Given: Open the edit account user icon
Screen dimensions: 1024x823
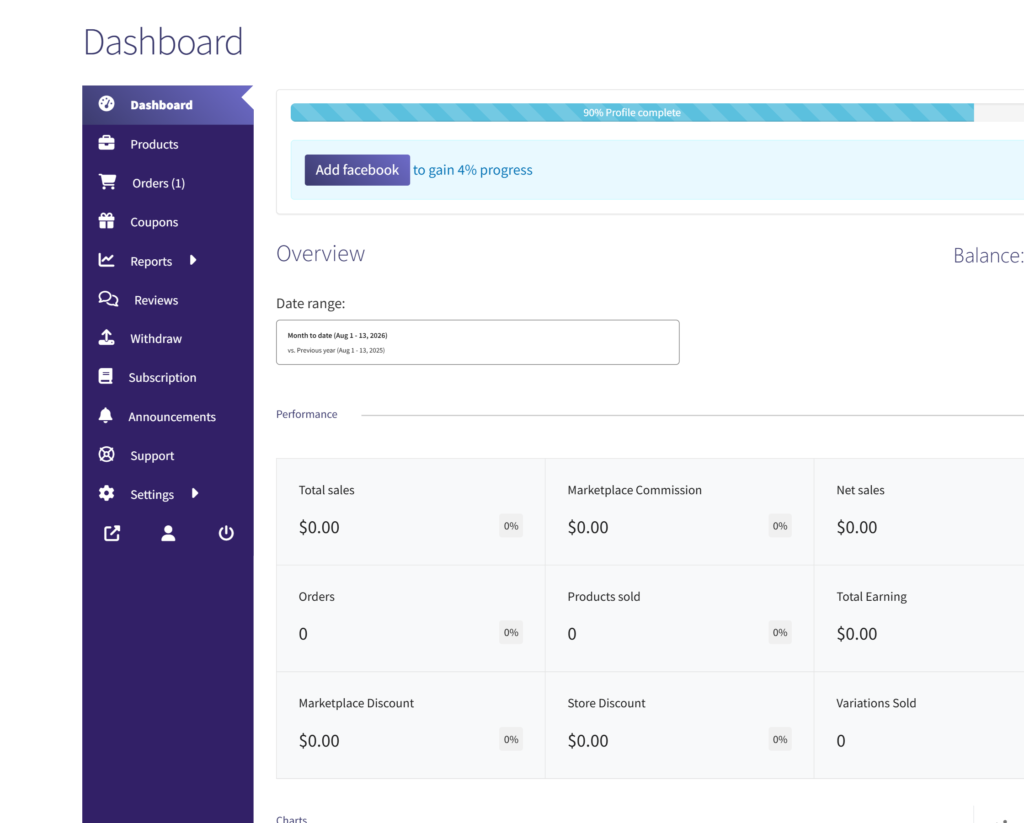Looking at the screenshot, I should 168,534.
